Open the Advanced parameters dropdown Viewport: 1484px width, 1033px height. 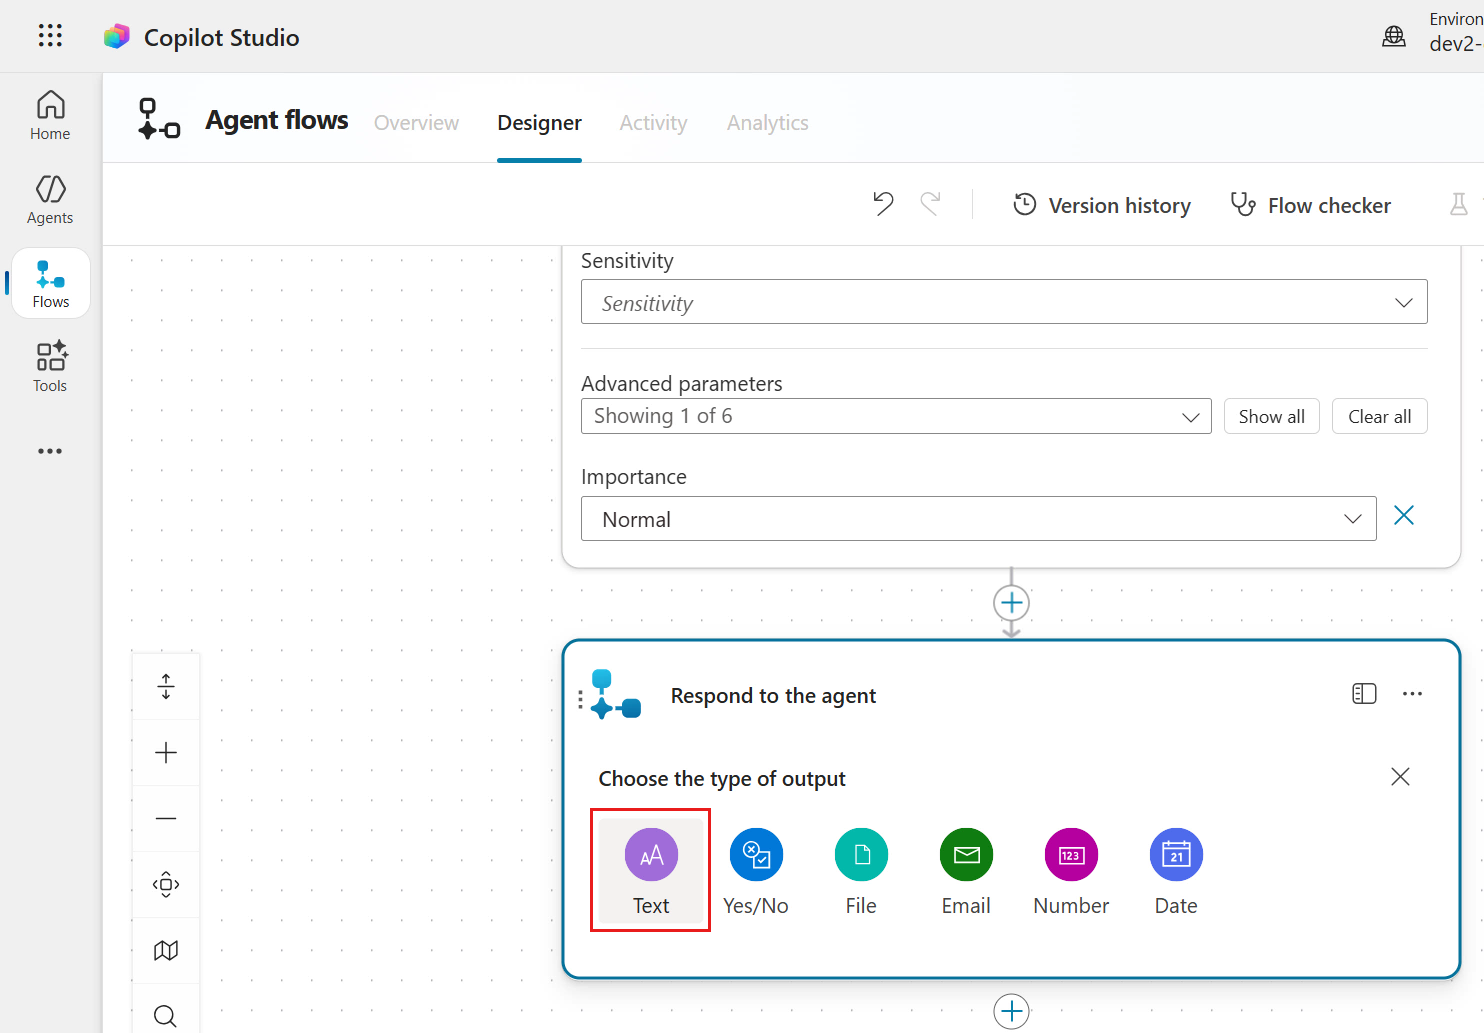click(896, 416)
